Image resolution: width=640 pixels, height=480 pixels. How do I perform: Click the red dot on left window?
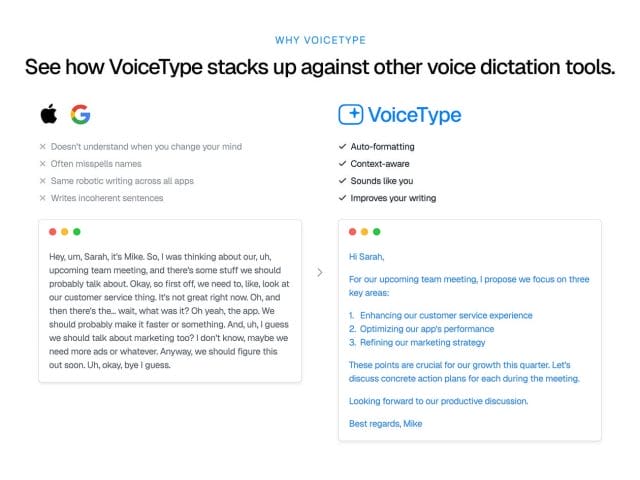[x=53, y=232]
